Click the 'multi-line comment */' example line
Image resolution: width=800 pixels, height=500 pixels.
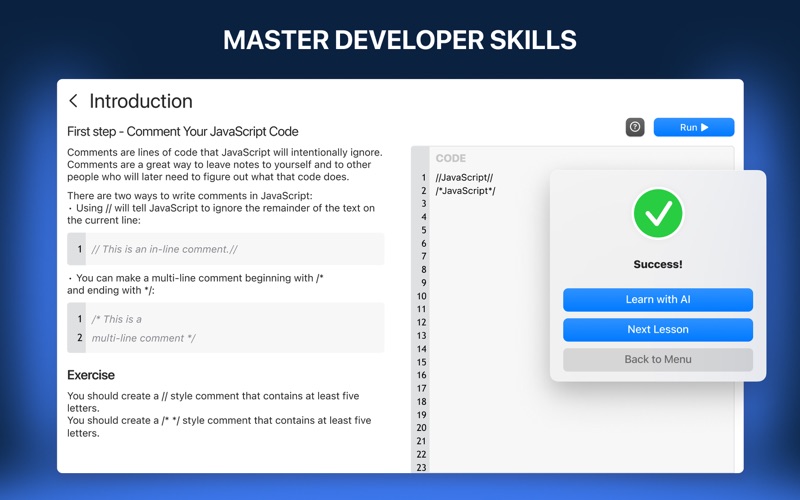tap(143, 338)
